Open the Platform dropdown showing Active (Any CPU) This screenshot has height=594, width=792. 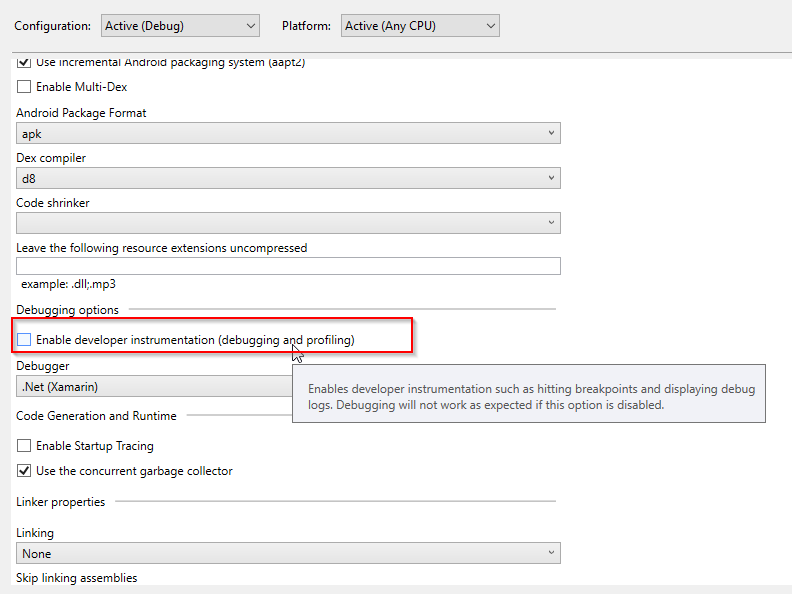420,26
